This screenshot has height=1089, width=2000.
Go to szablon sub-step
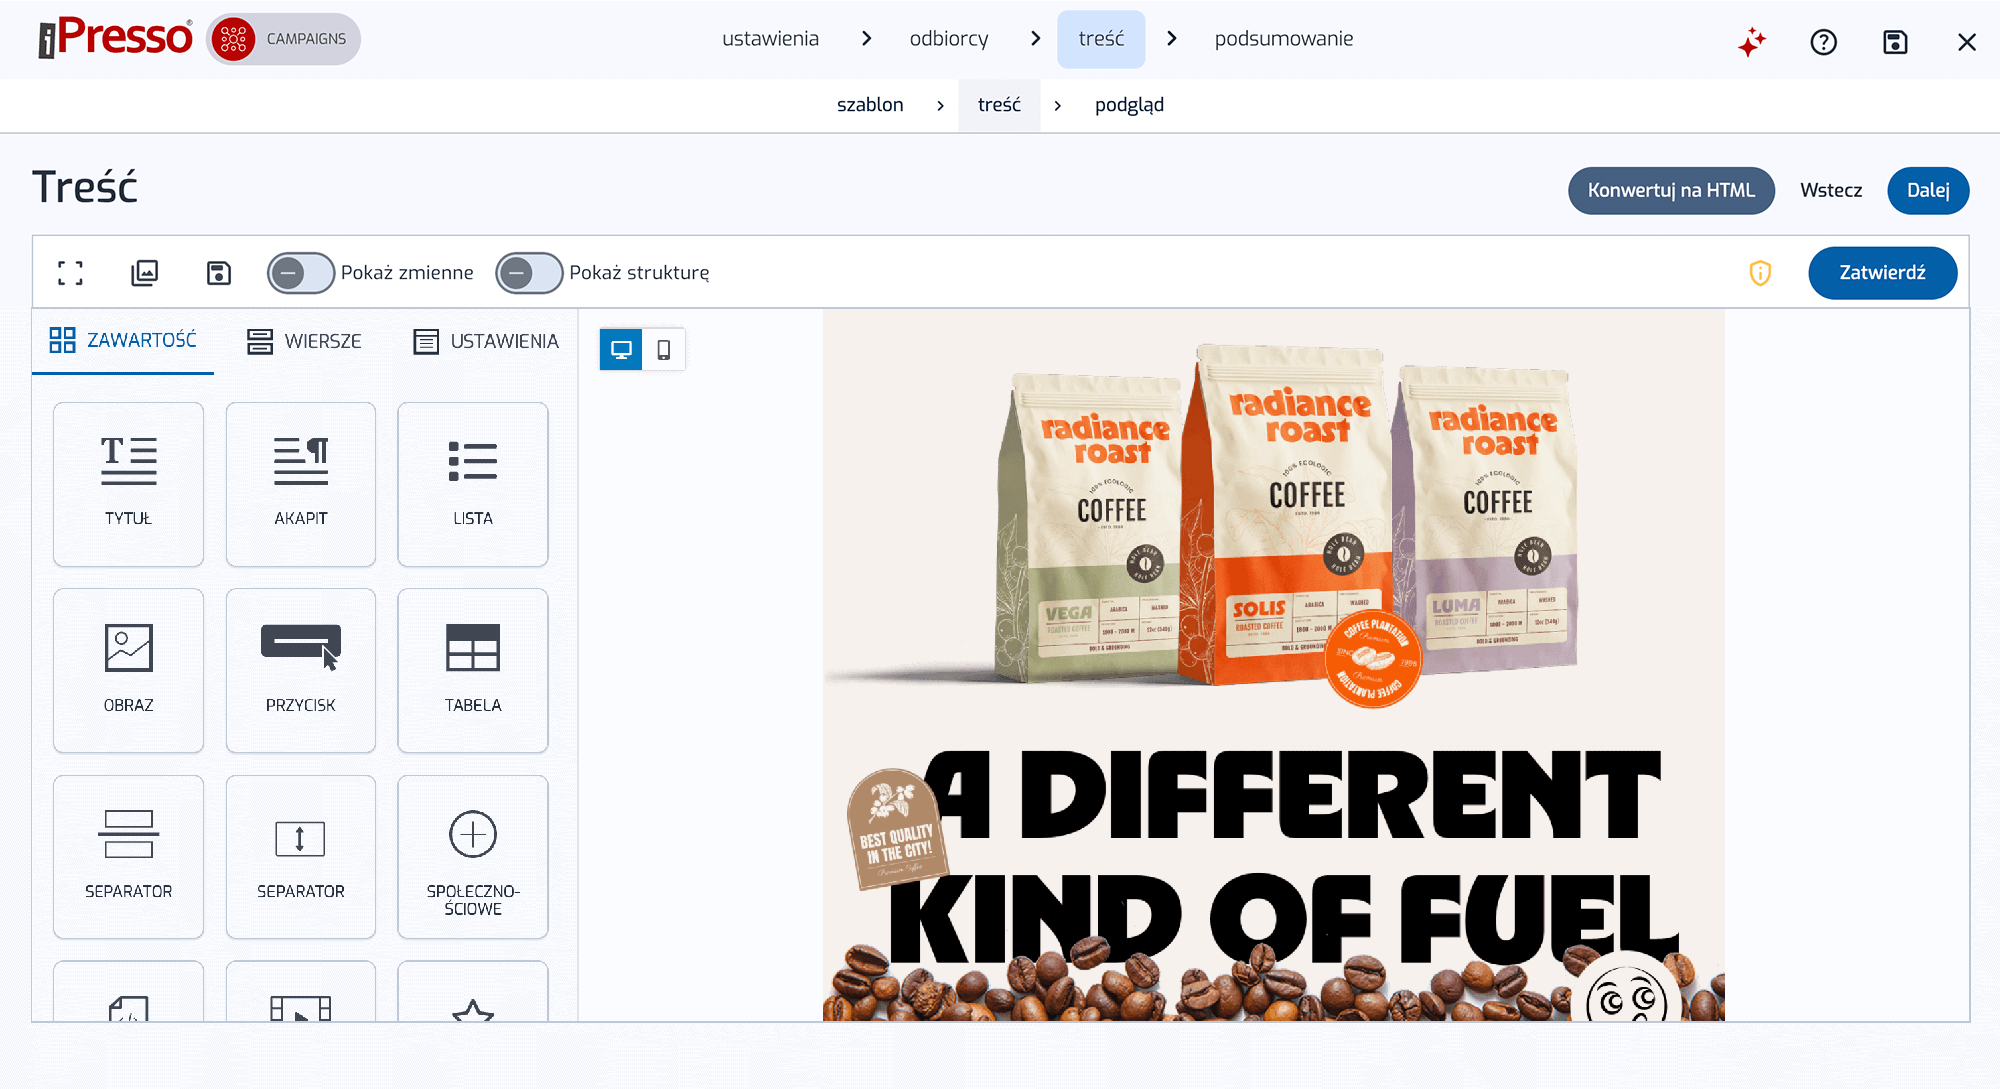pos(870,105)
